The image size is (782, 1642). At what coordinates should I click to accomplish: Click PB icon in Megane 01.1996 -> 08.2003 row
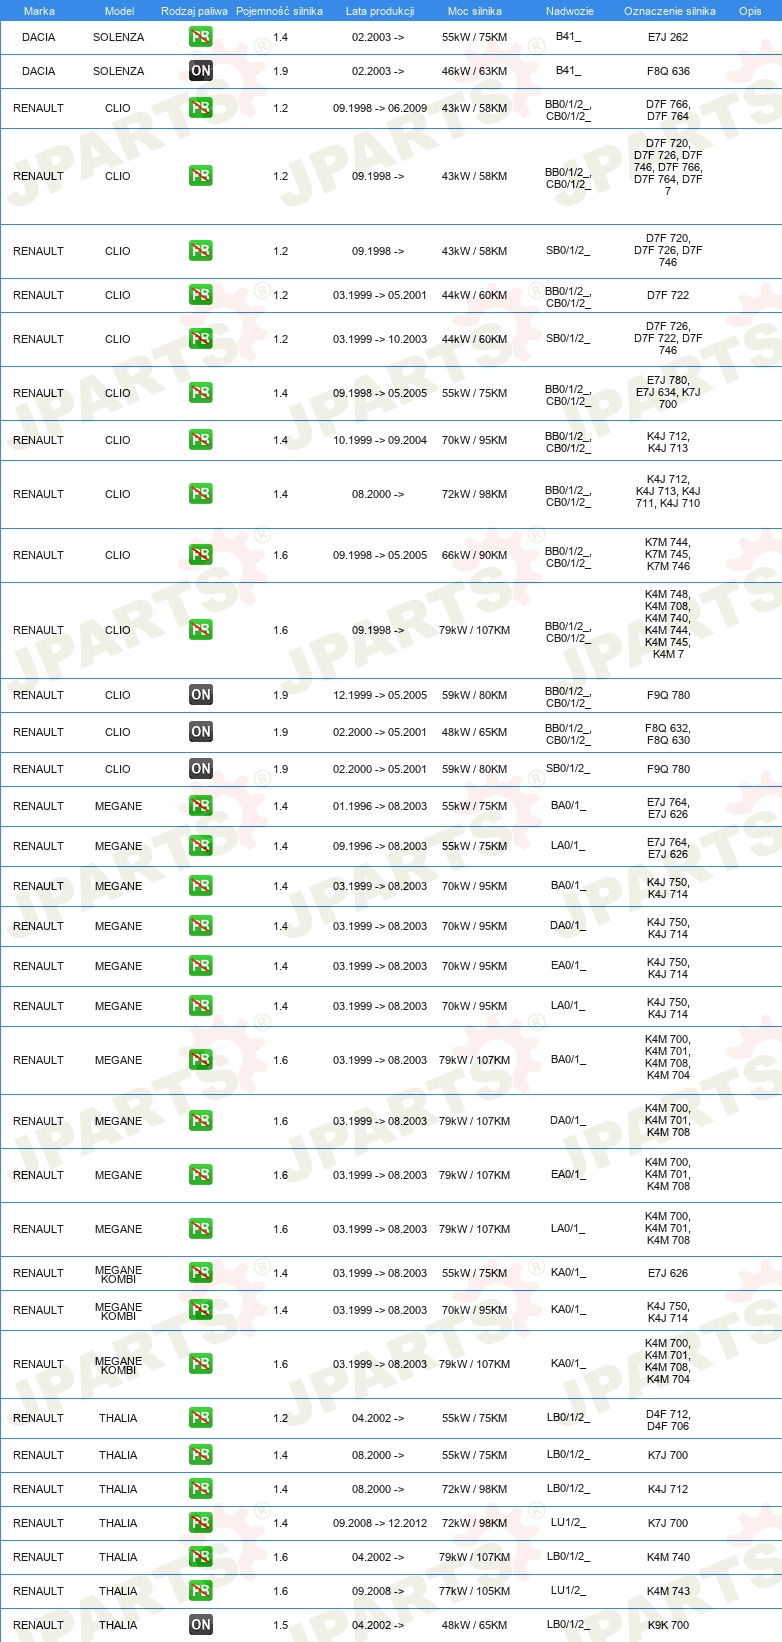point(201,806)
